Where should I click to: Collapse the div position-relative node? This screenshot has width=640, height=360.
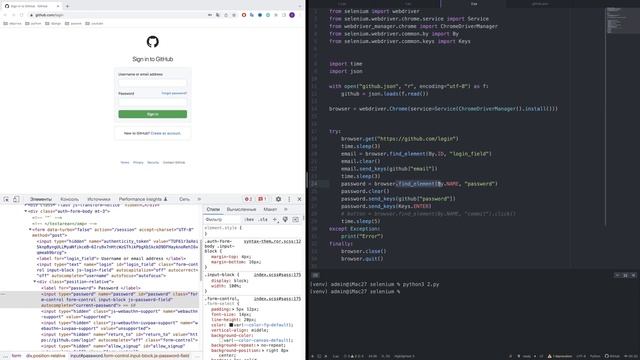[35, 282]
